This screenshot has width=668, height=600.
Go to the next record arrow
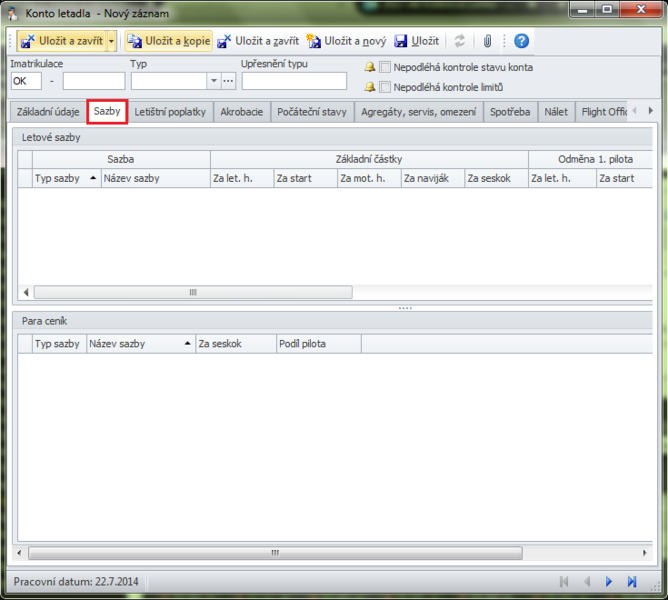609,581
